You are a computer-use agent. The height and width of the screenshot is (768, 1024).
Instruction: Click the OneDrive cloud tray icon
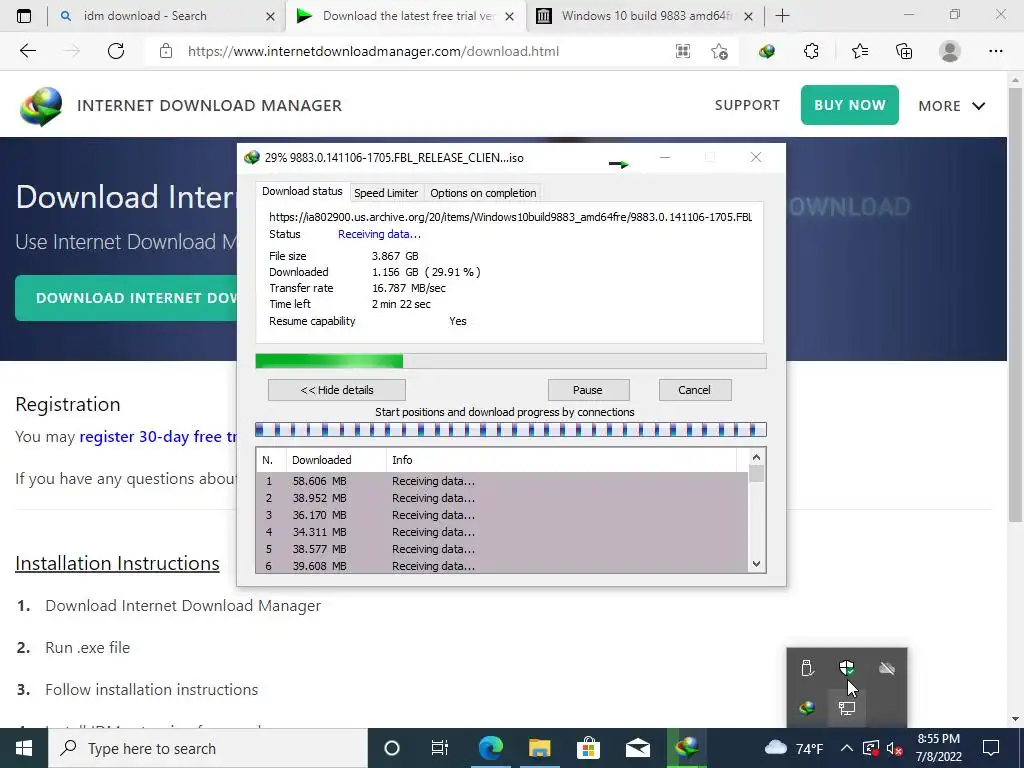pos(886,668)
